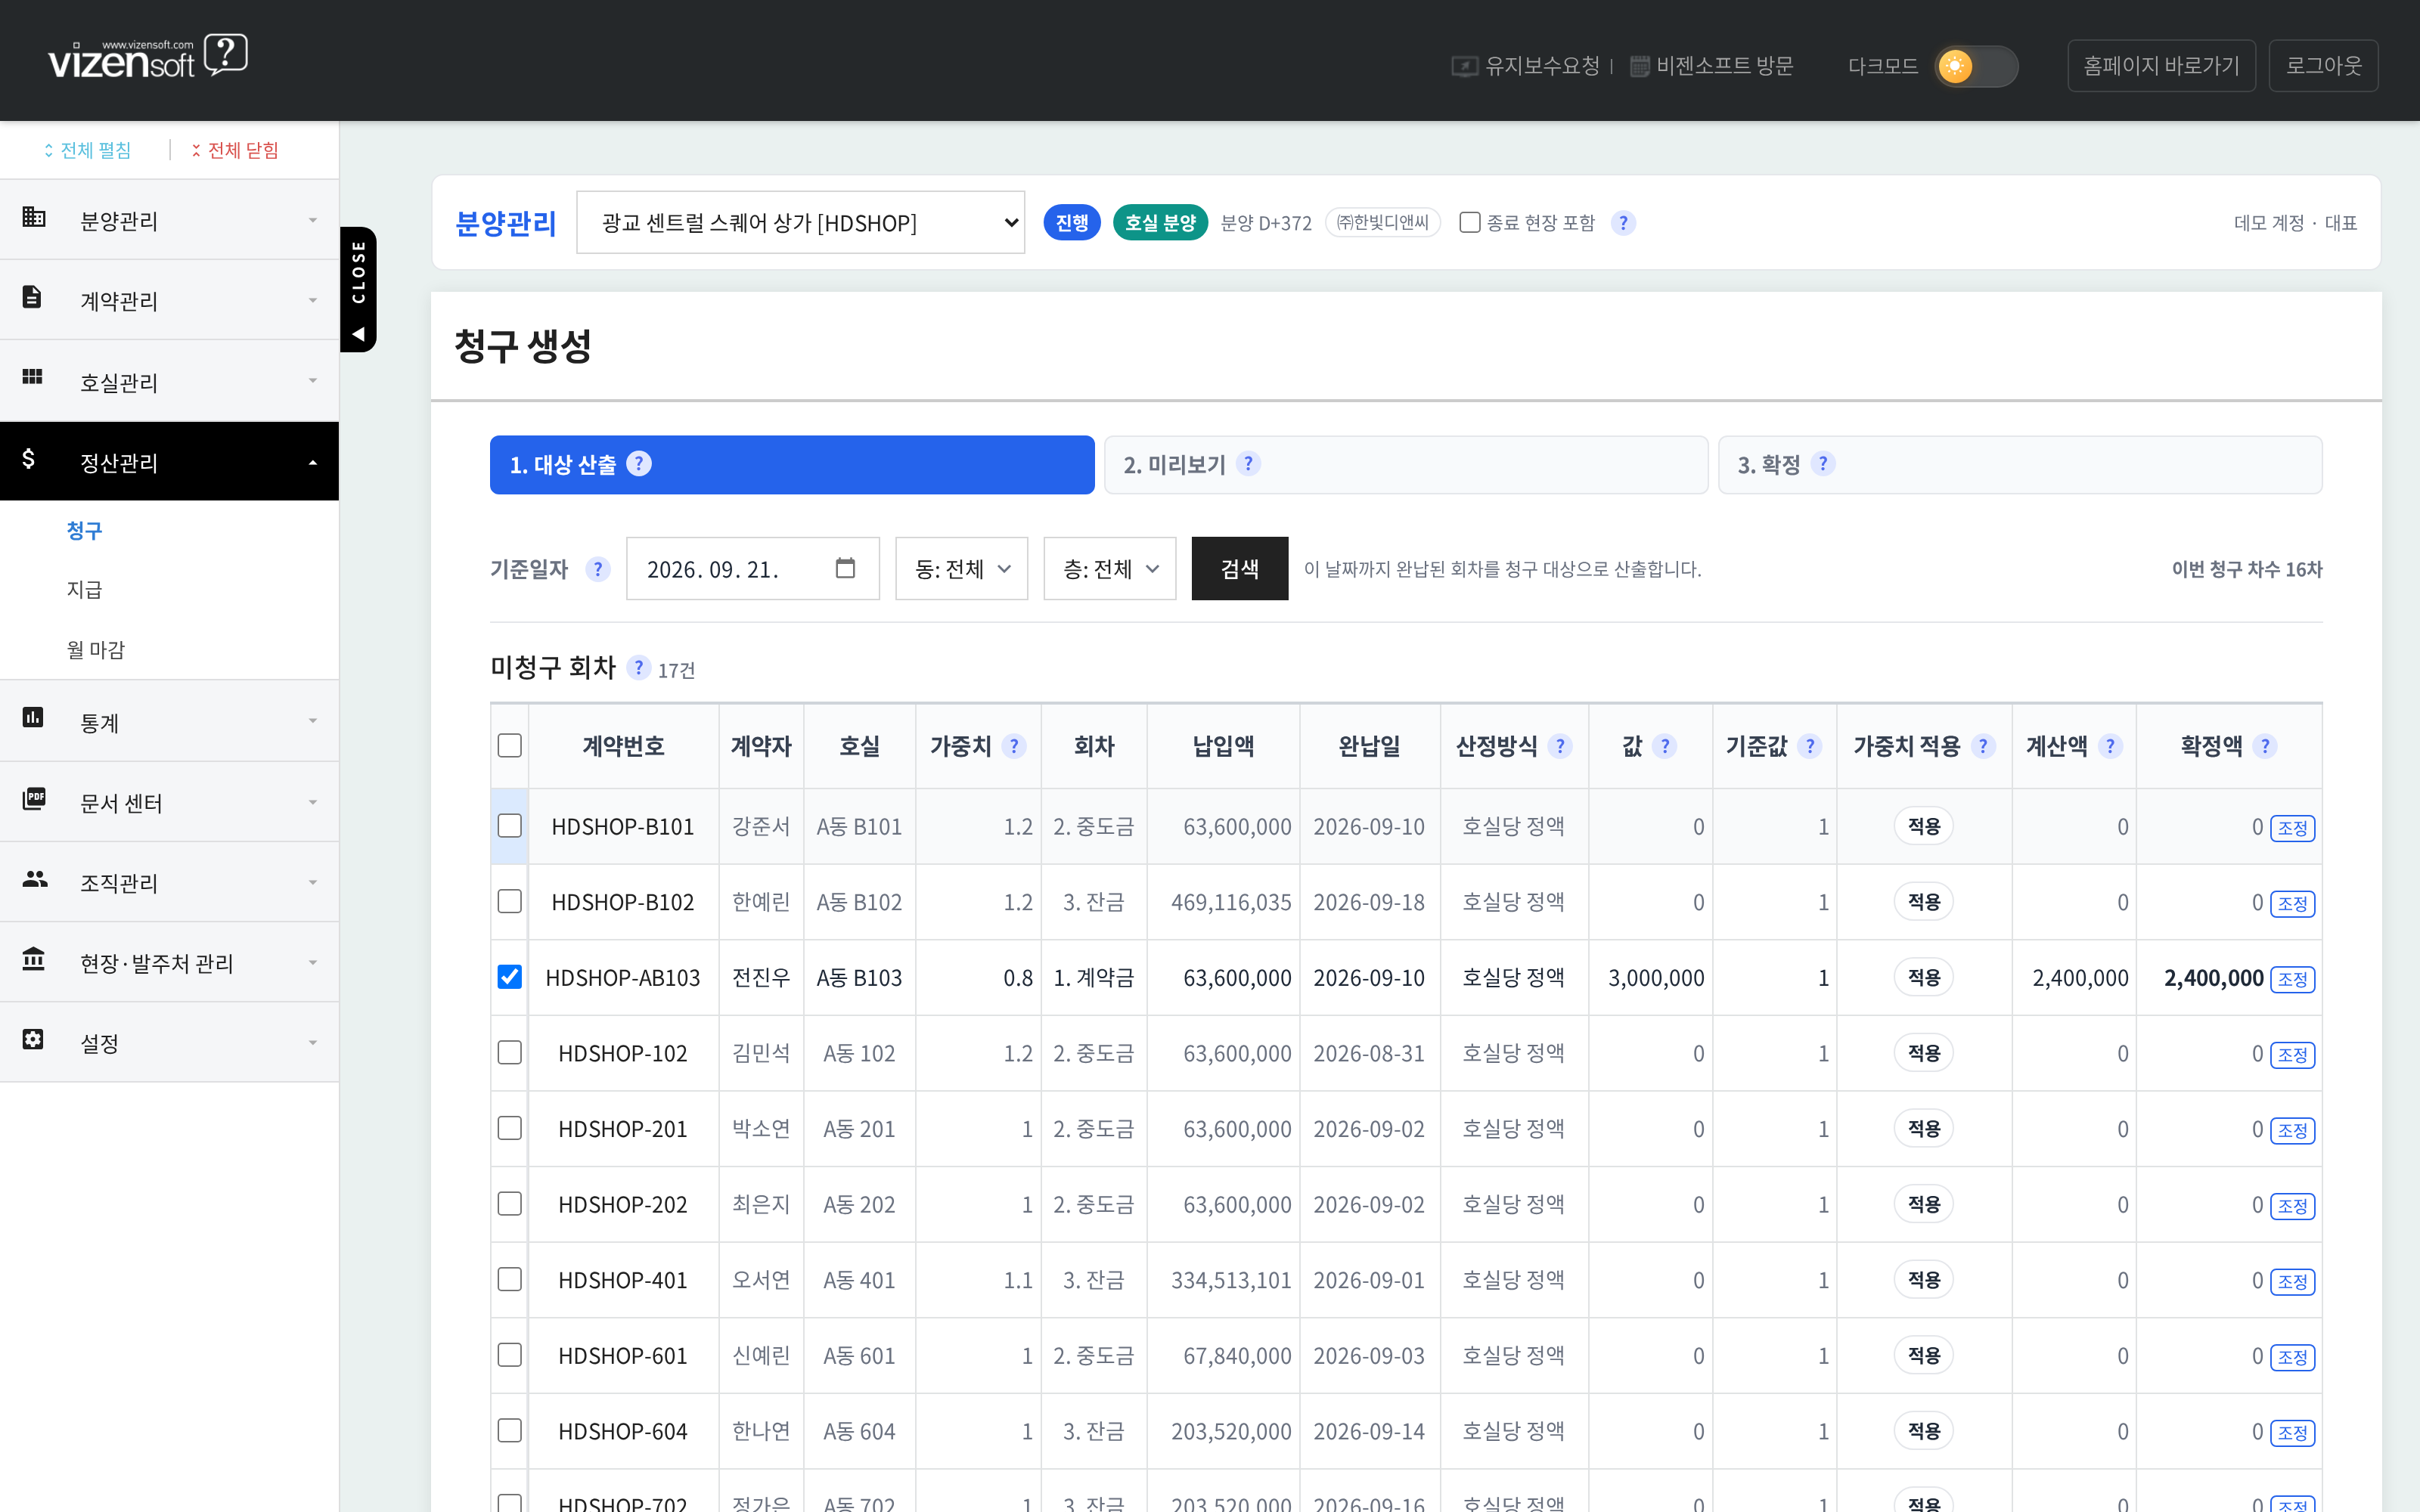The image size is (2420, 1512).
Task: Expand the 통계 sidebar menu
Action: [170, 721]
